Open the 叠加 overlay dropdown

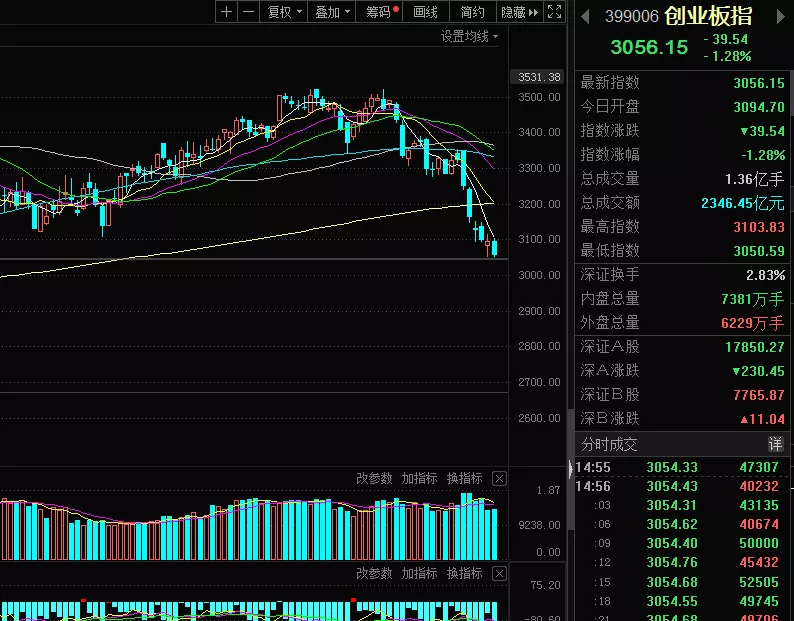point(332,12)
